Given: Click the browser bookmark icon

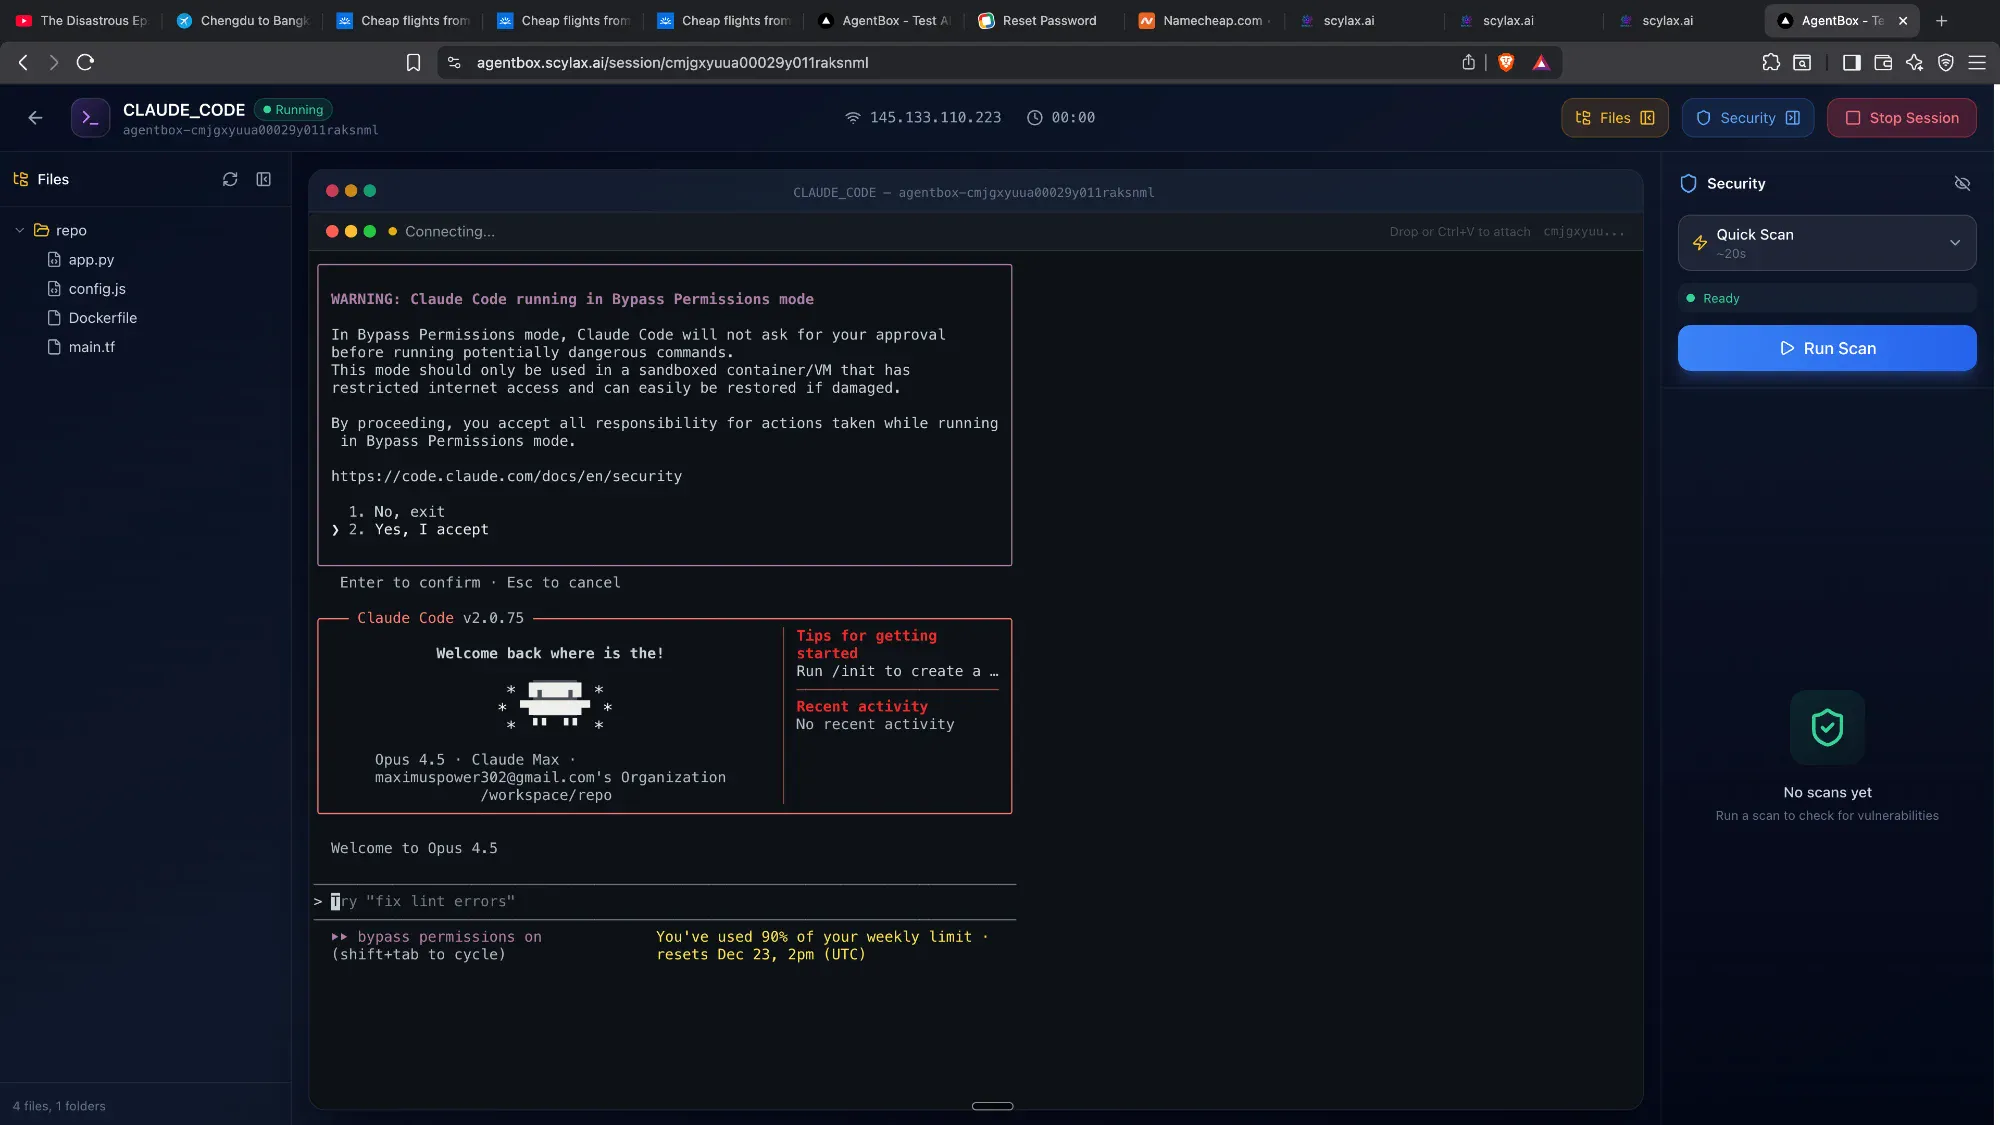Looking at the screenshot, I should (x=413, y=62).
